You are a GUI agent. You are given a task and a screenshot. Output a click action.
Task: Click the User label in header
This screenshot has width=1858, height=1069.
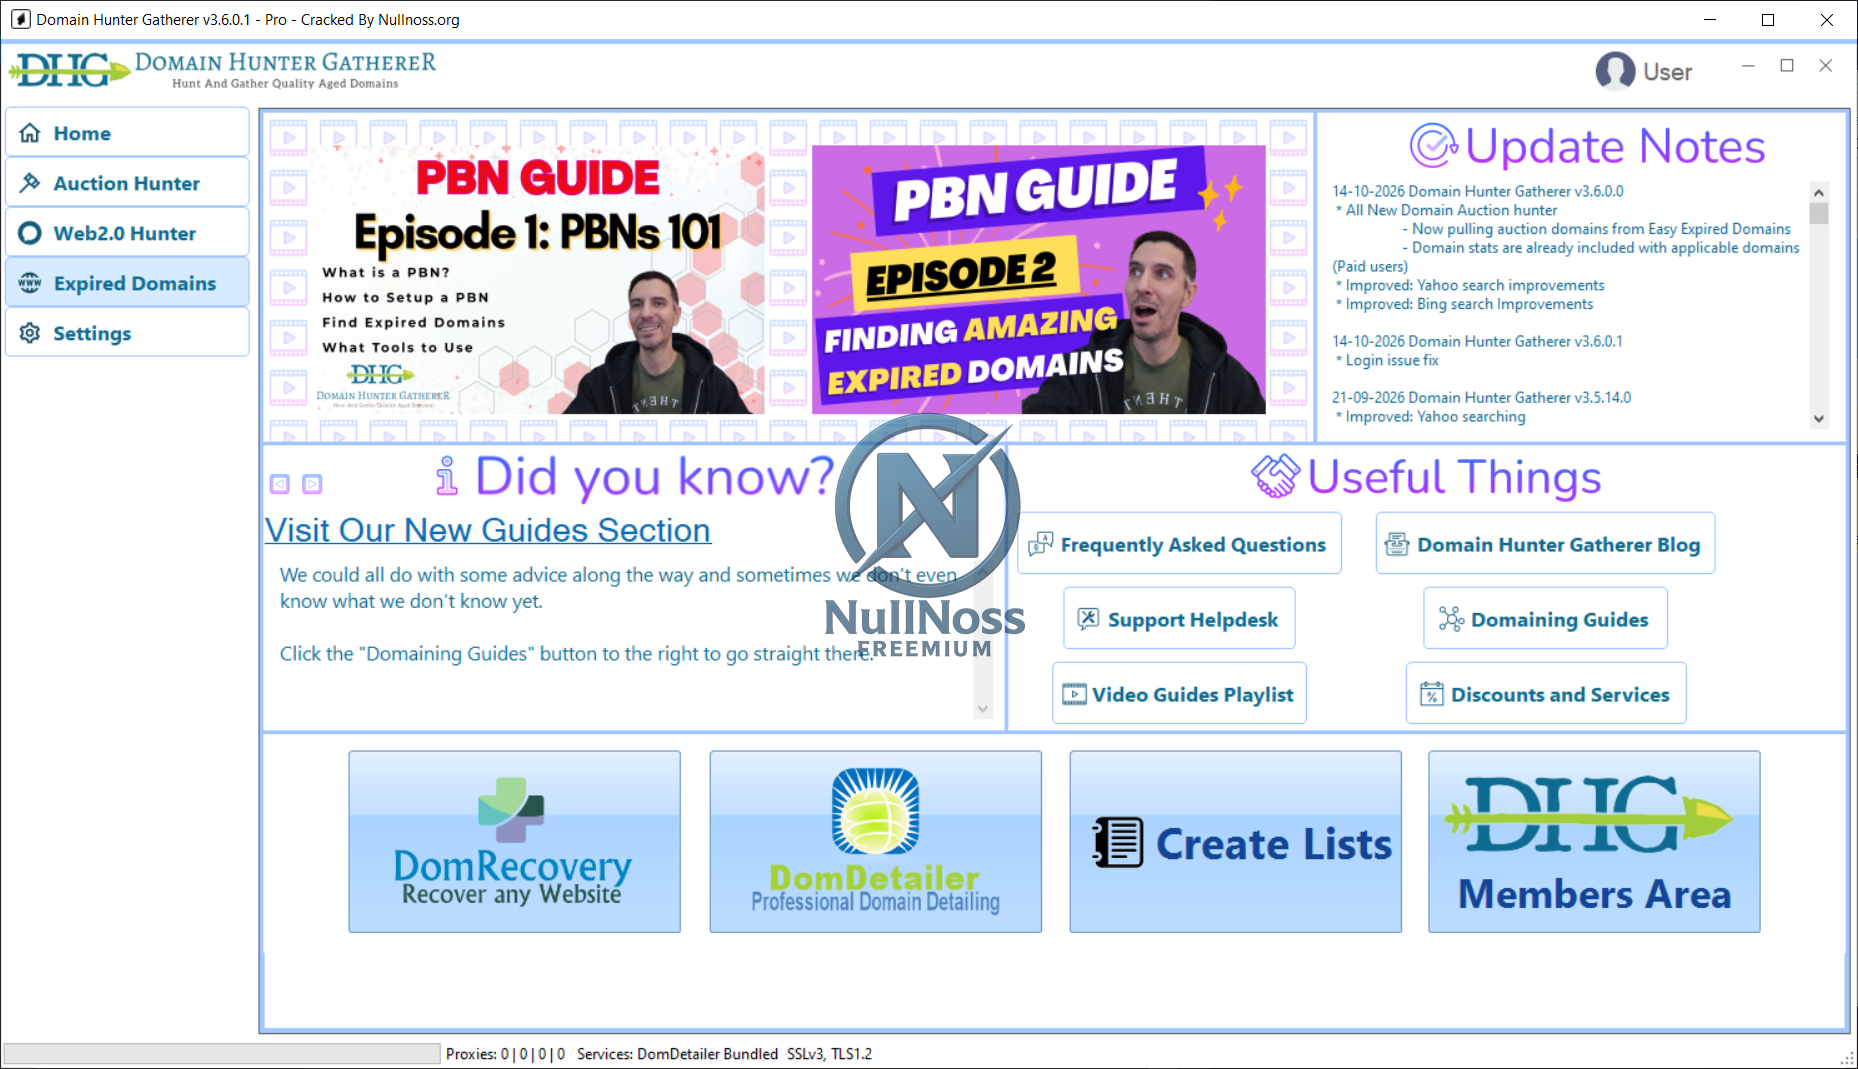pos(1667,72)
